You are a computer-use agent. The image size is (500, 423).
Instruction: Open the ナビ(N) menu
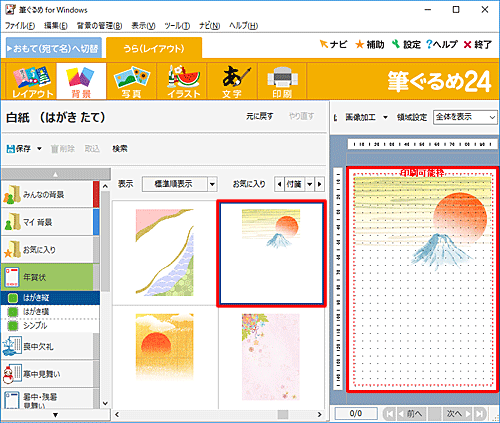(209, 26)
